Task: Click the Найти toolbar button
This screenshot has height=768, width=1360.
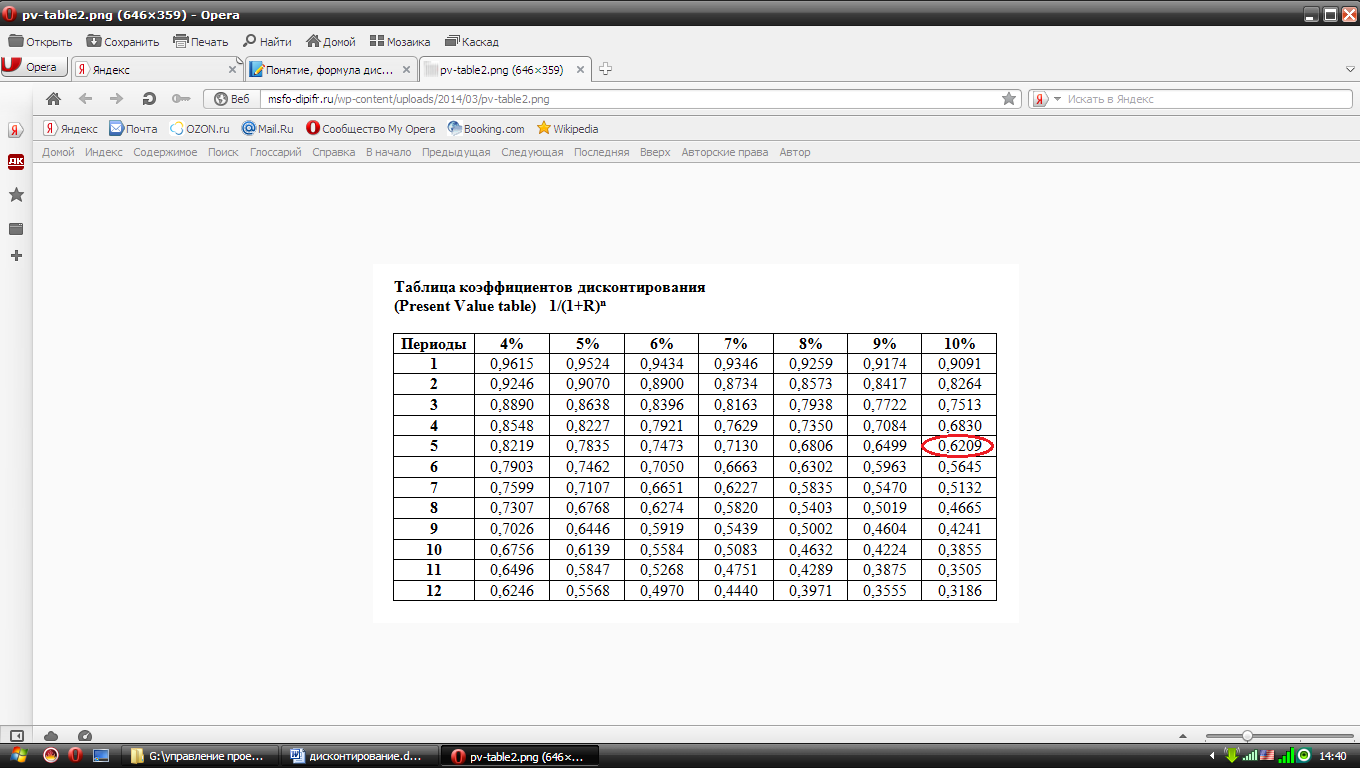Action: pos(267,42)
